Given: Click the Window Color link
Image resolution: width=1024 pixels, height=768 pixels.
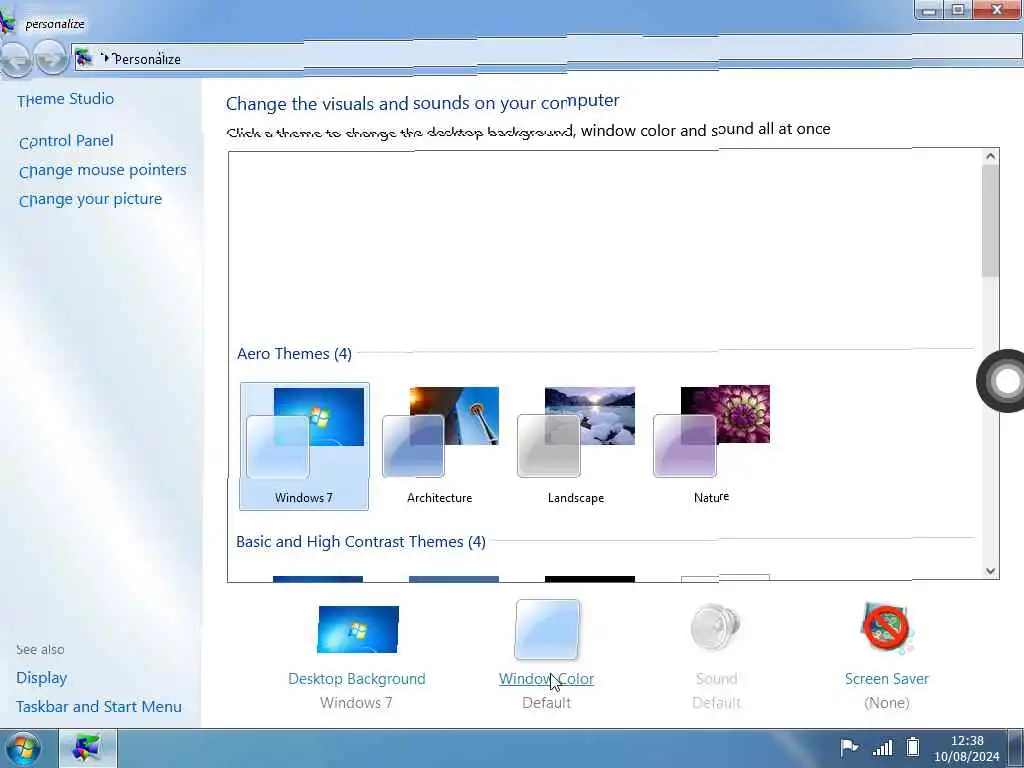Looking at the screenshot, I should click(x=547, y=679).
